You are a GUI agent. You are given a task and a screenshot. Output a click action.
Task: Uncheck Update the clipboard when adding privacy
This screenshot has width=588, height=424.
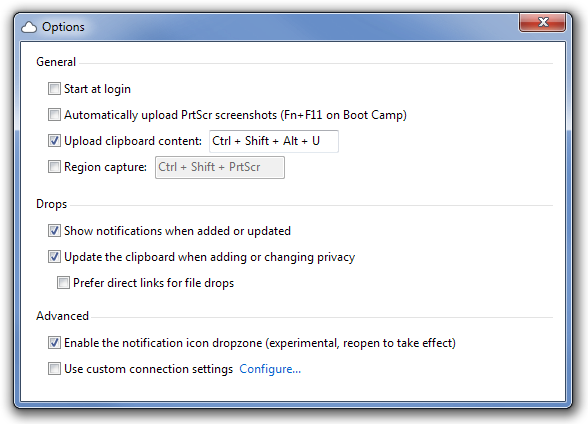coord(54,257)
